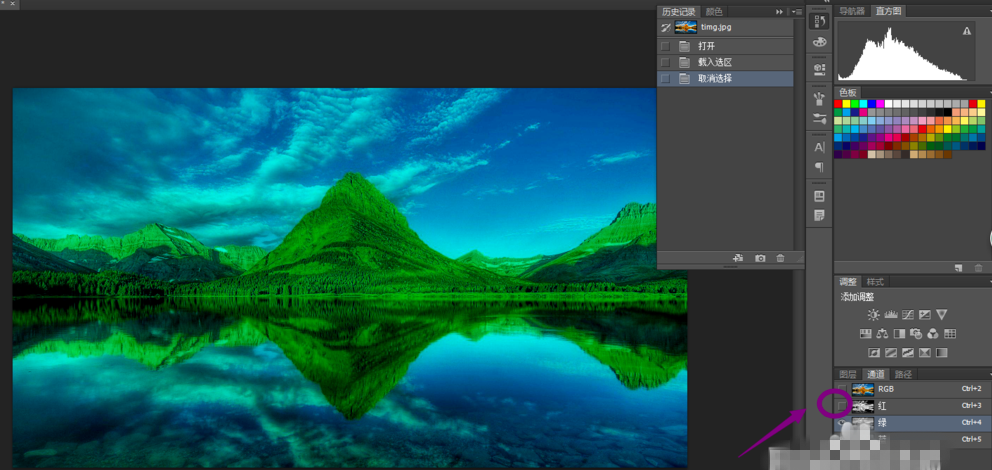Select the 直方图 tab
Screen dimensions: 992x470
point(889,11)
